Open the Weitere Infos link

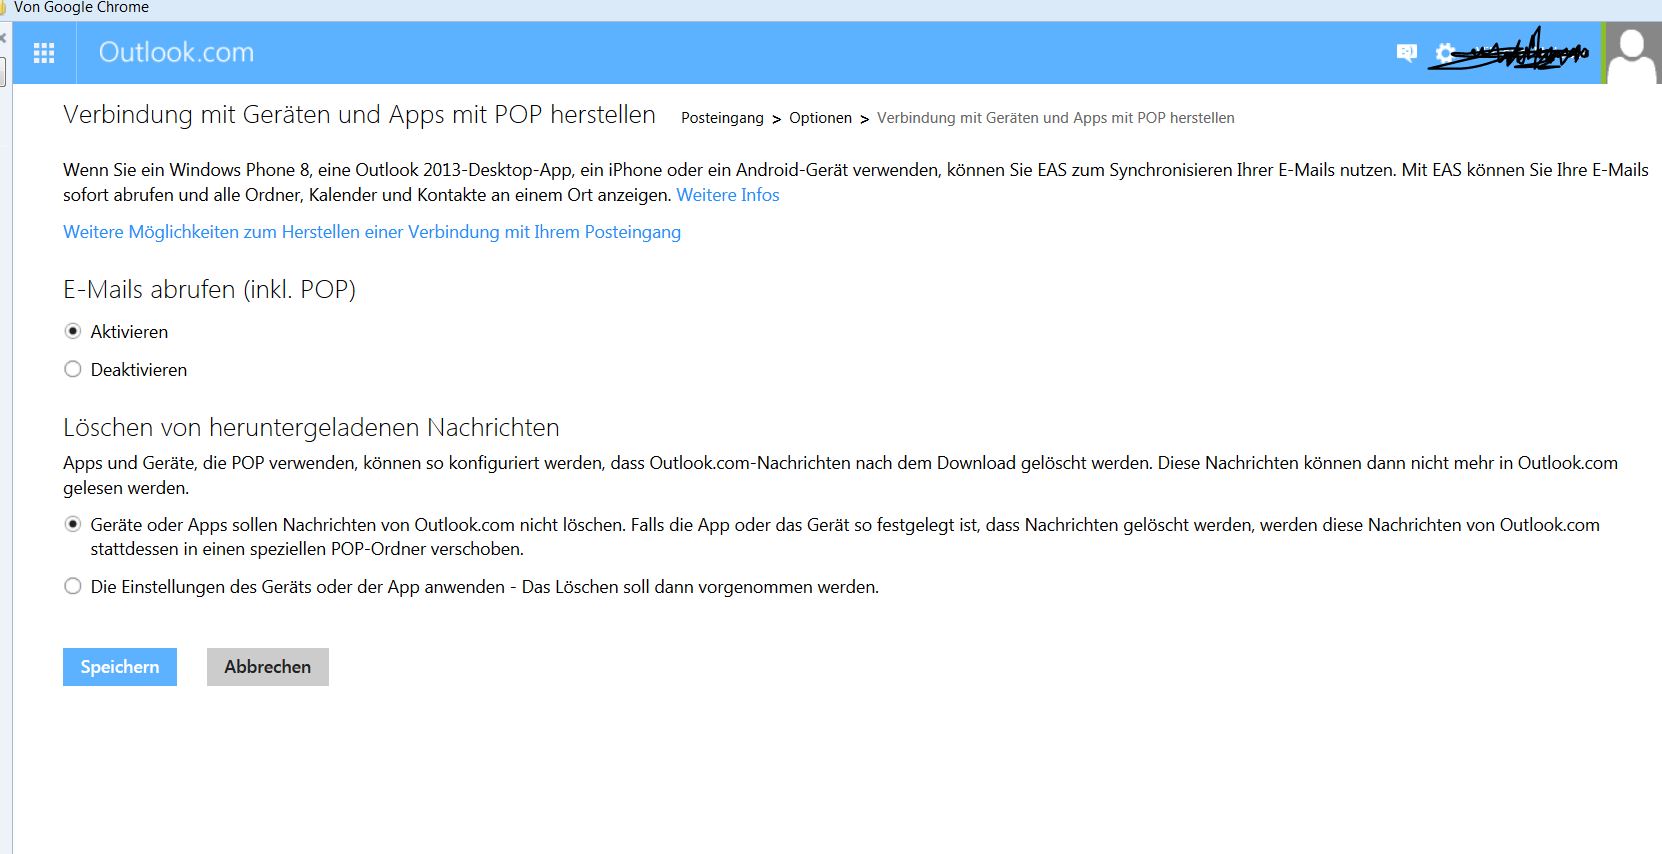tap(728, 195)
